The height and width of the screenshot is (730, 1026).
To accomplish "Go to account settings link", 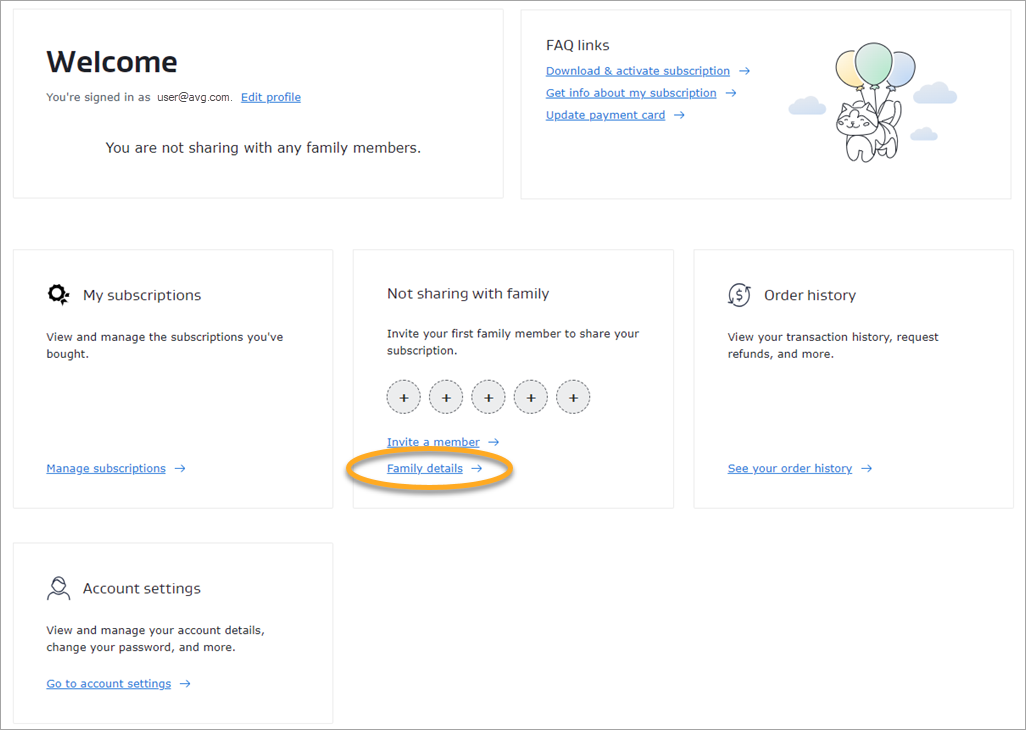I will pos(108,684).
